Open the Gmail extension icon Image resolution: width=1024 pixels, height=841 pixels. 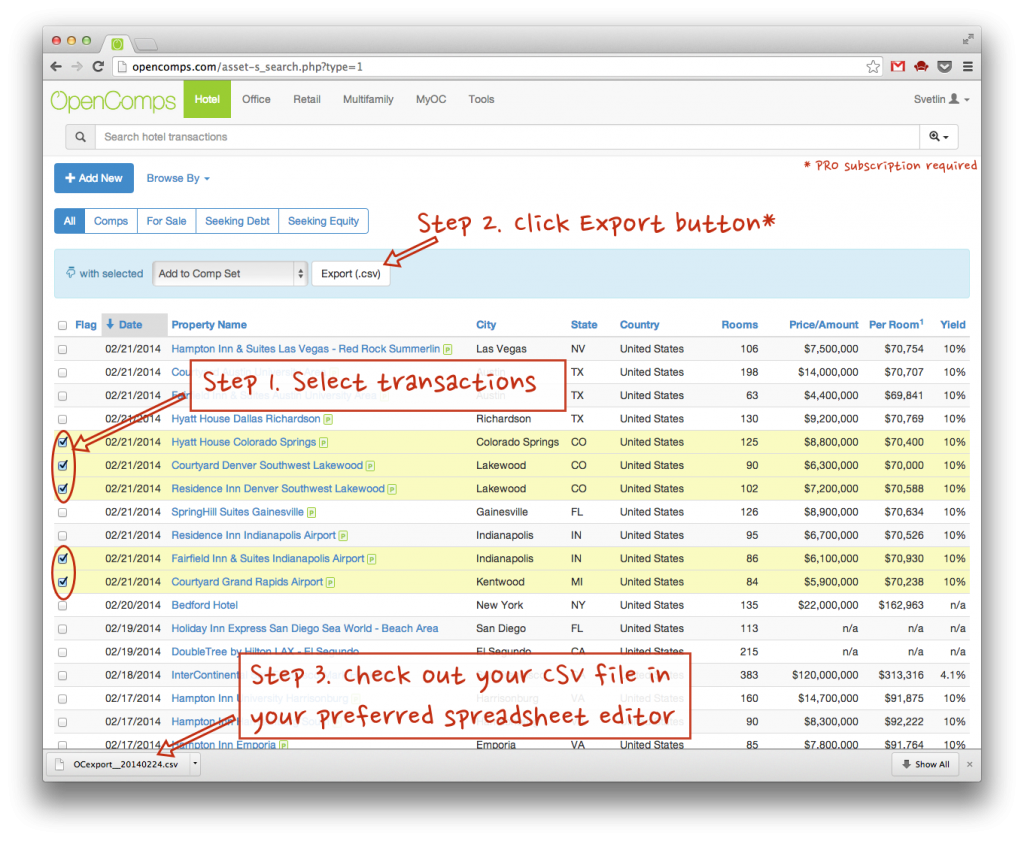click(898, 67)
